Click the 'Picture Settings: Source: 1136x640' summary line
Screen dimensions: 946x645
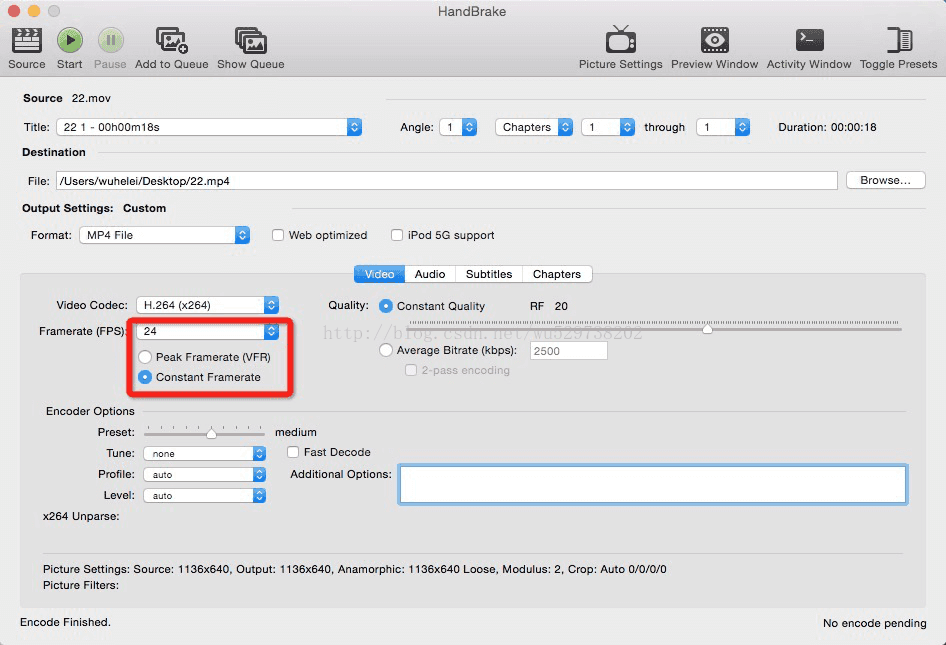pyautogui.click(x=355, y=569)
